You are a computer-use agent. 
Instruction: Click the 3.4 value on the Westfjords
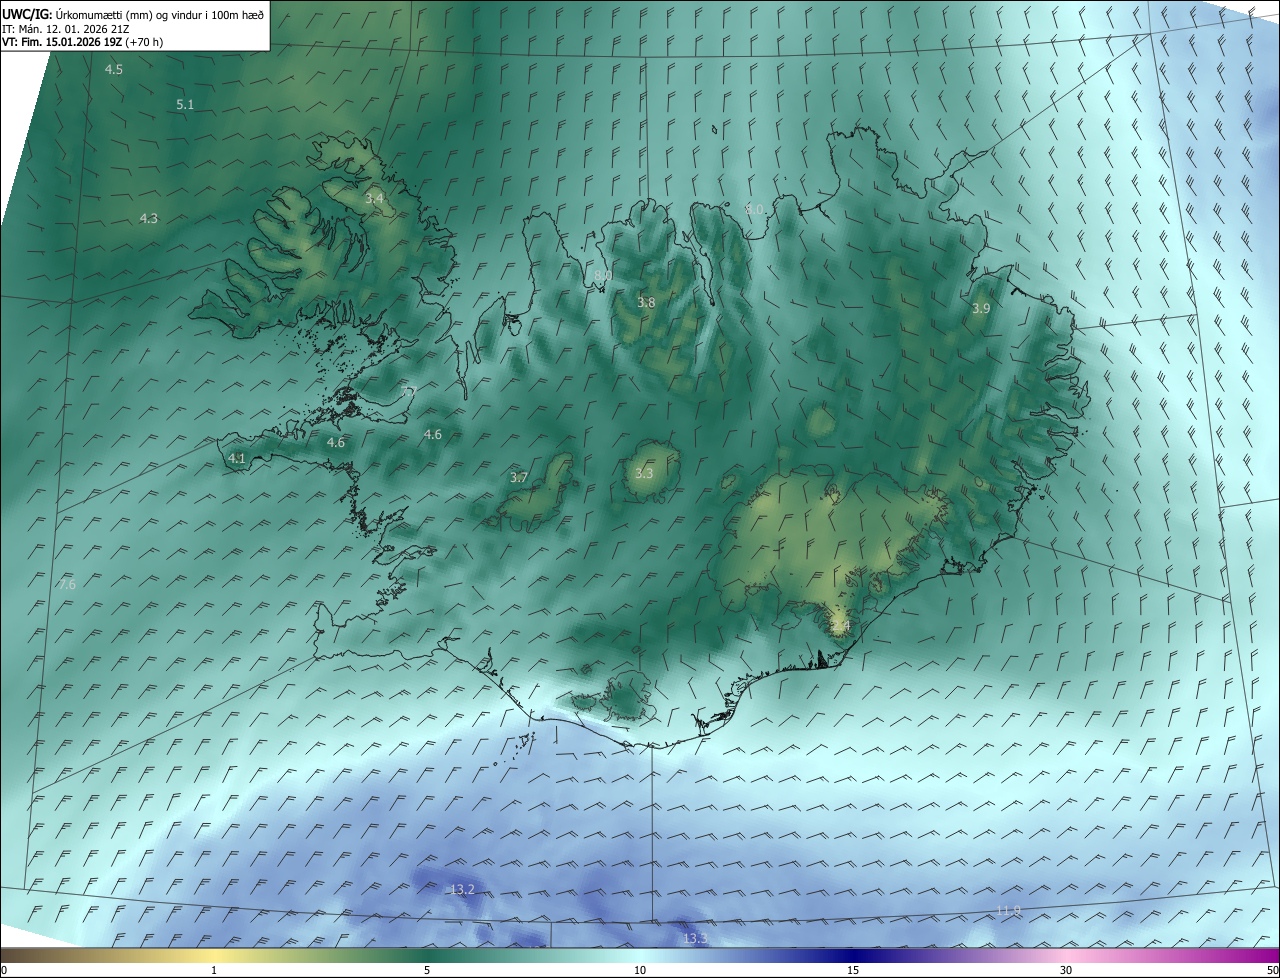374,199
